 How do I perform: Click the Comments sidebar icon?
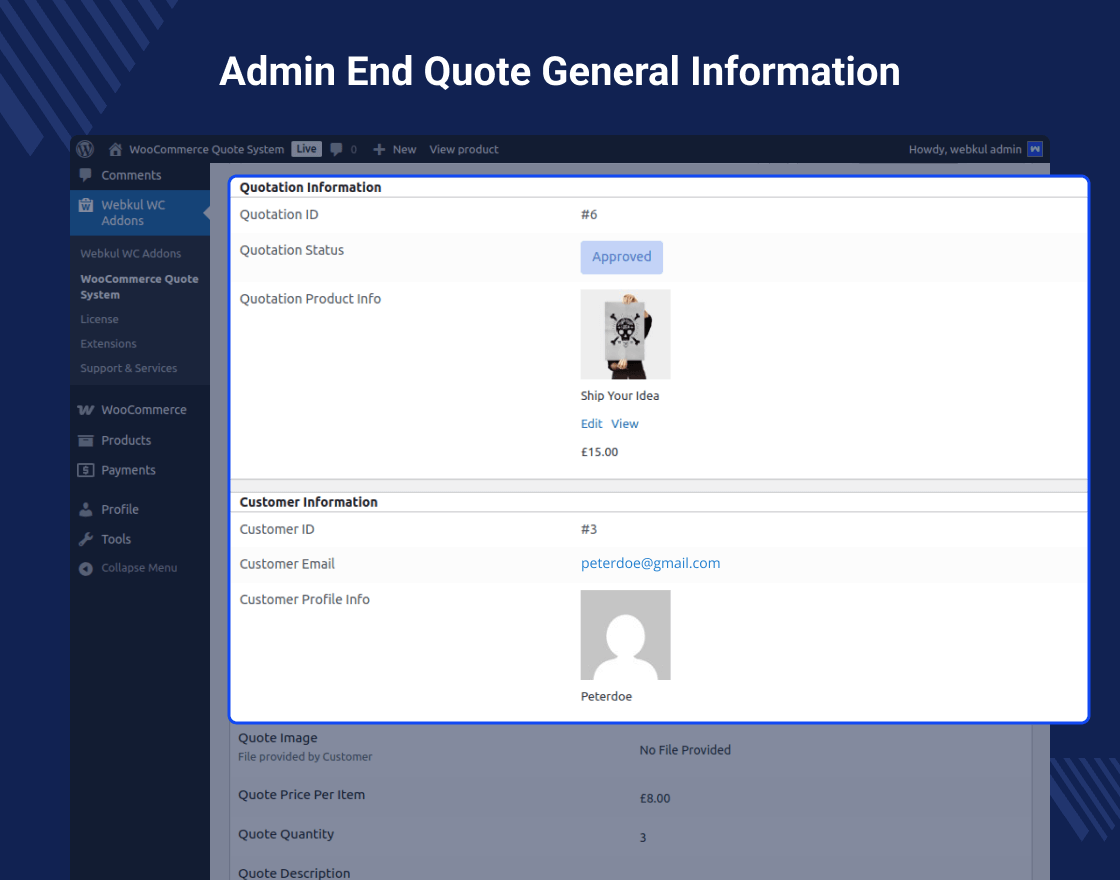click(x=86, y=175)
